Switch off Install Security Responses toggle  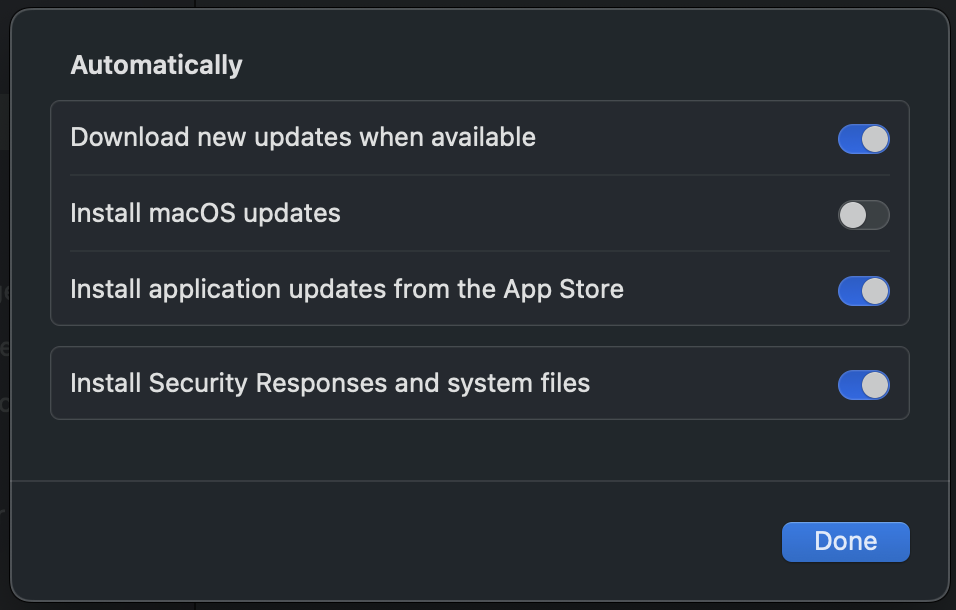coord(863,385)
